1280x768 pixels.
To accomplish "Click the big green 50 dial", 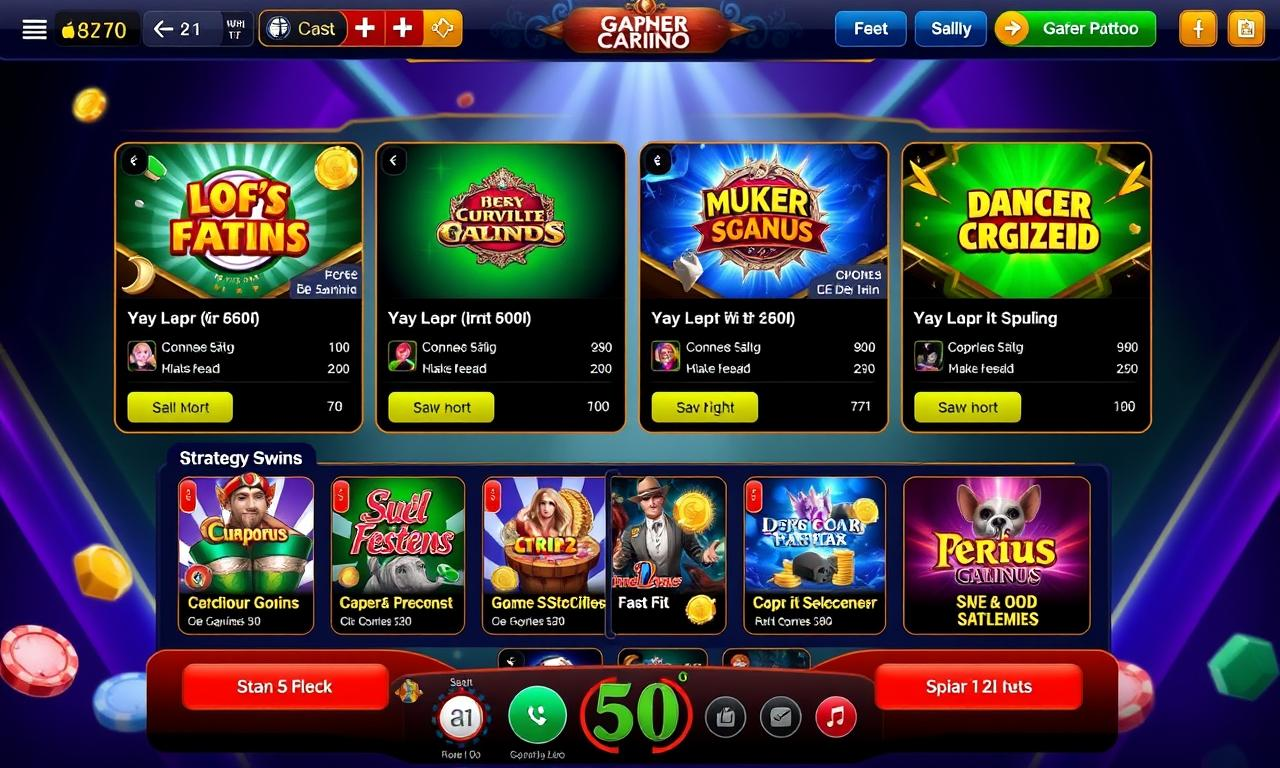I will [x=635, y=713].
